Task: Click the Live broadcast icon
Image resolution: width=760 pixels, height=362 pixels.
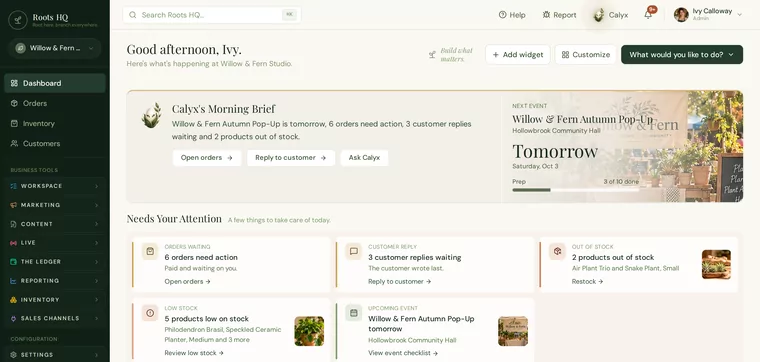Action: [x=14, y=243]
